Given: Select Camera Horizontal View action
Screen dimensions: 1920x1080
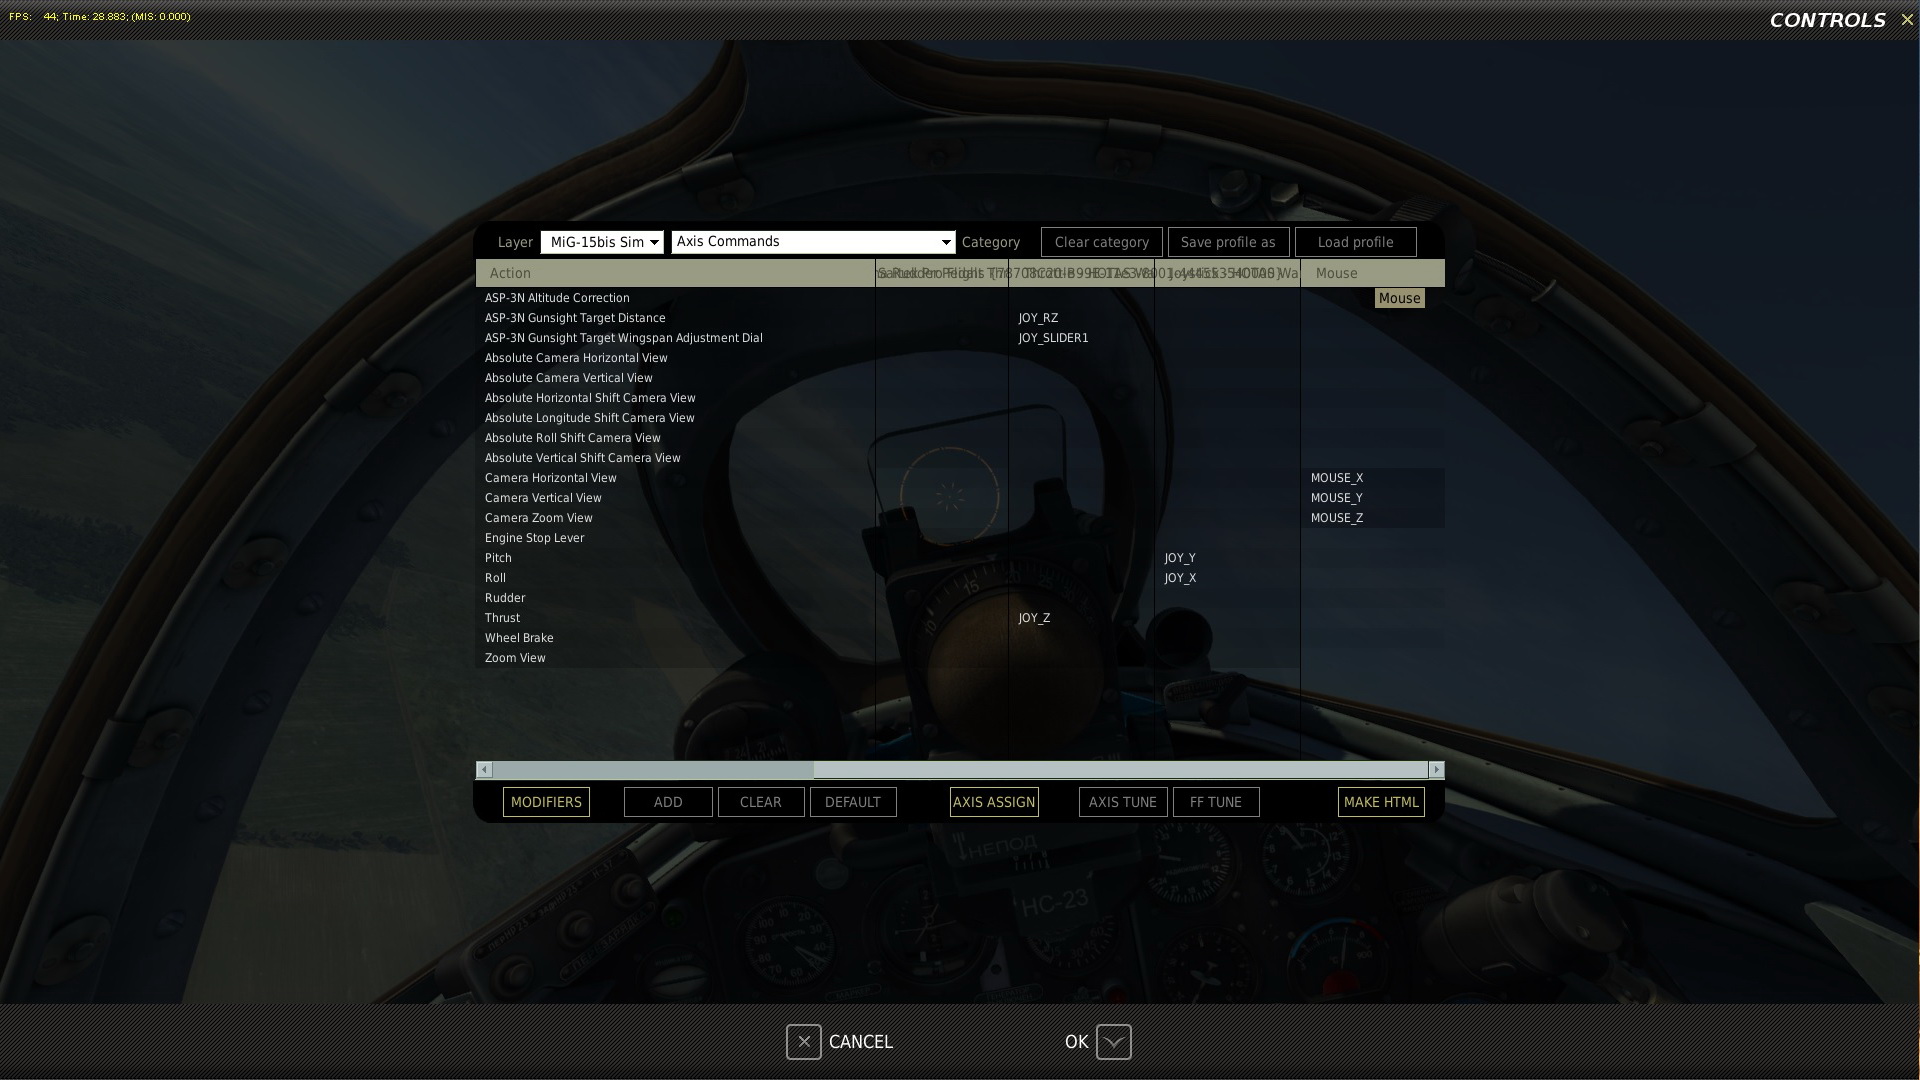Looking at the screenshot, I should tap(675, 478).
